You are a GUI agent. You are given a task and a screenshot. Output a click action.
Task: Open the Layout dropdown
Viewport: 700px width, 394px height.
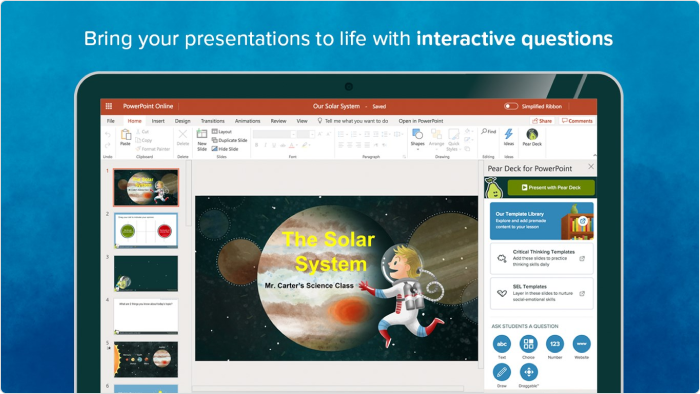pyautogui.click(x=222, y=132)
